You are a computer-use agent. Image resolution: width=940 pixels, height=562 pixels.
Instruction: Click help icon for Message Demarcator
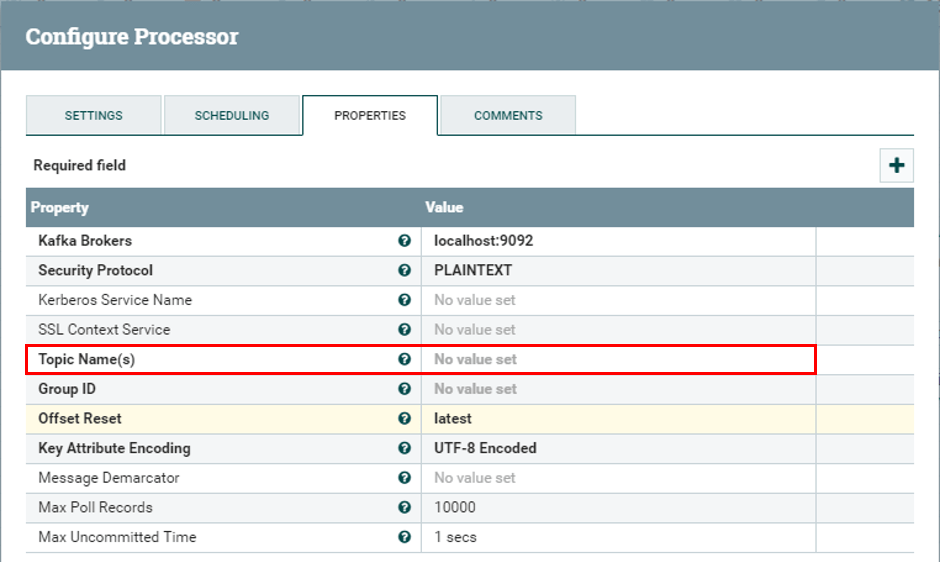click(x=404, y=478)
